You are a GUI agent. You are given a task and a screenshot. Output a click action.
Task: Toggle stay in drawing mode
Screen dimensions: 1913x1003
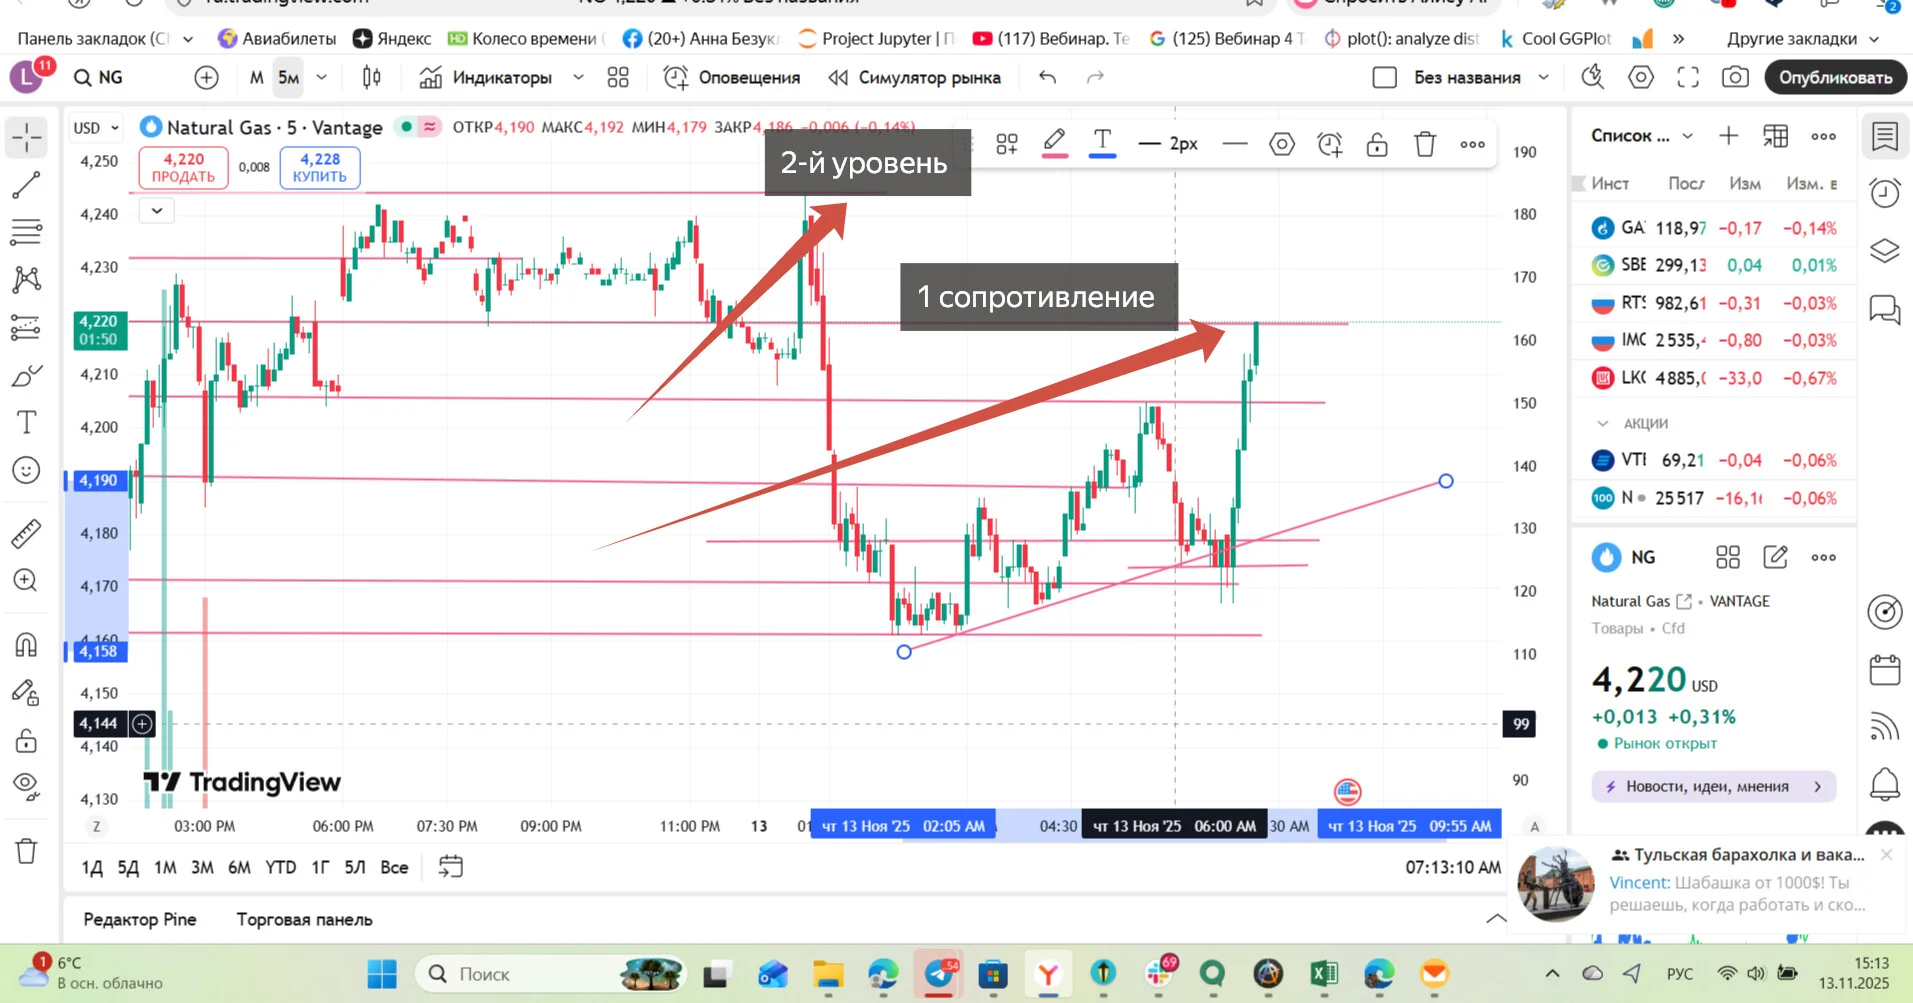click(x=27, y=692)
